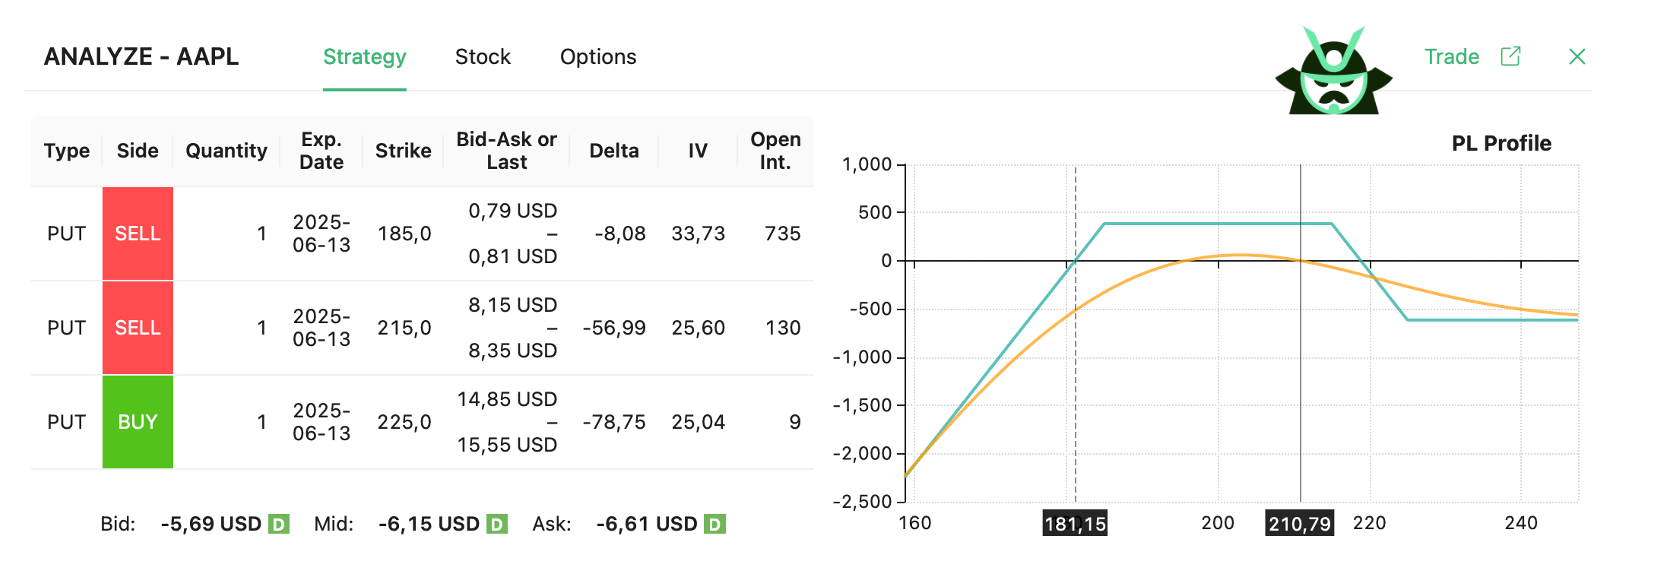Close the Analyze AAPL panel
The image size is (1668, 580).
(x=1577, y=57)
